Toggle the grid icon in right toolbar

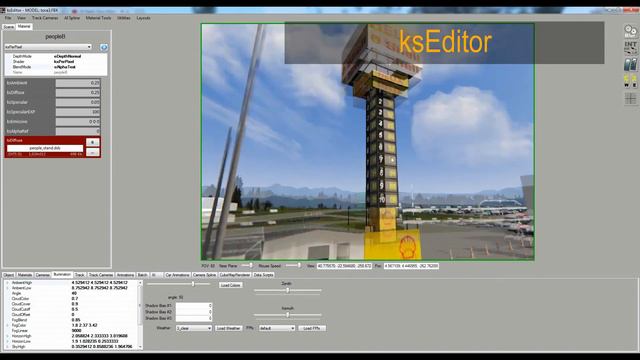pyautogui.click(x=630, y=98)
